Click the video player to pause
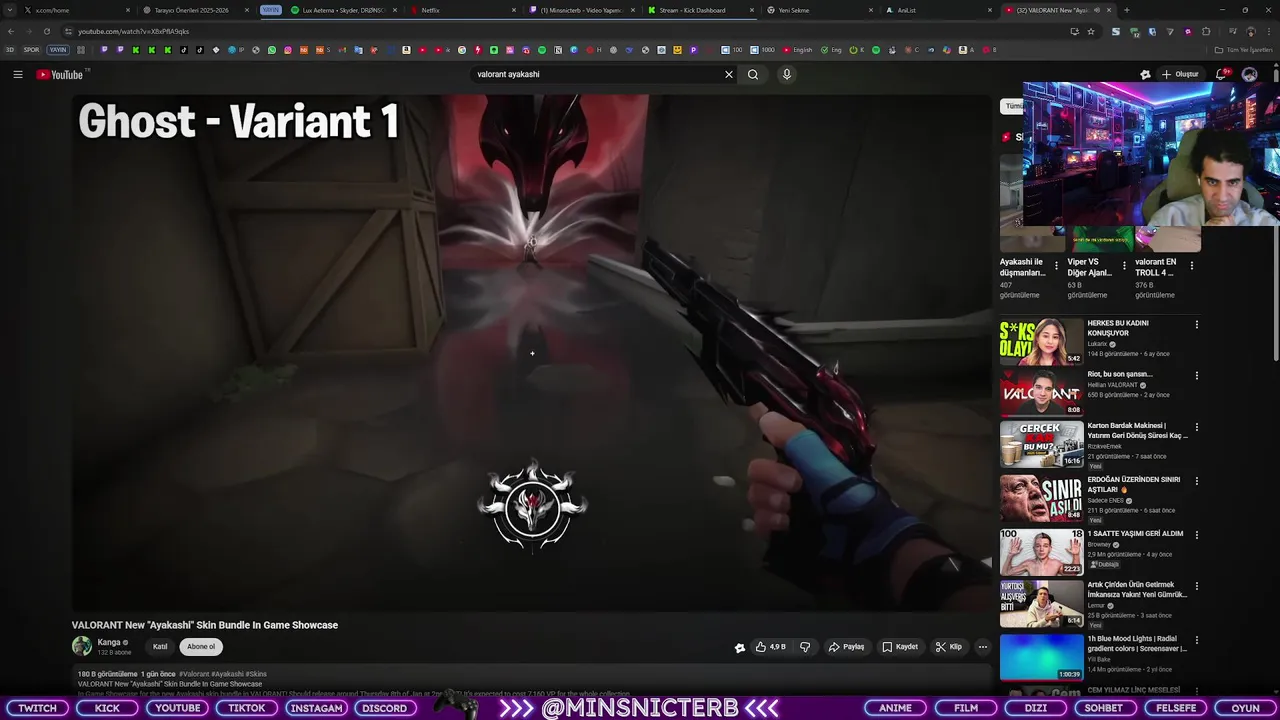 click(532, 352)
